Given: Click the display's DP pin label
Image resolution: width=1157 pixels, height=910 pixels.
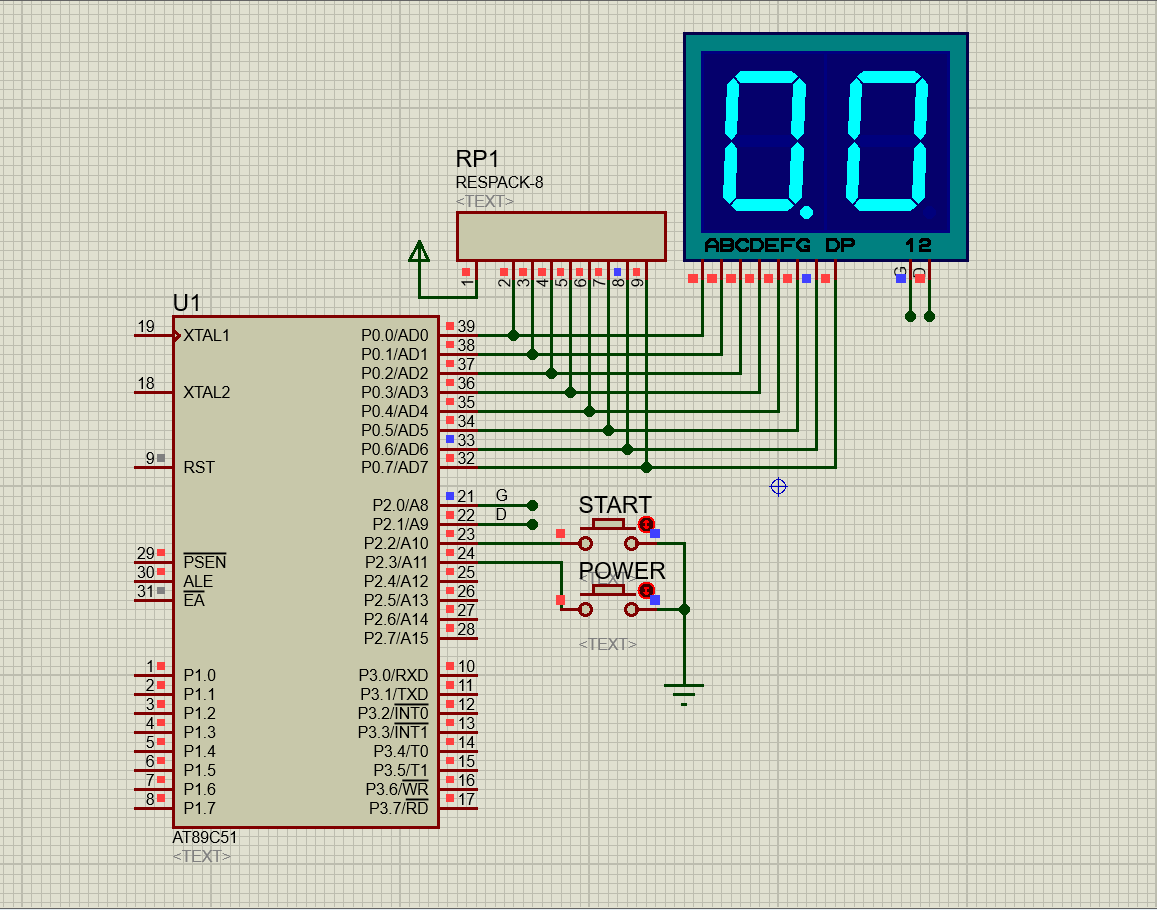Looking at the screenshot, I should [839, 245].
